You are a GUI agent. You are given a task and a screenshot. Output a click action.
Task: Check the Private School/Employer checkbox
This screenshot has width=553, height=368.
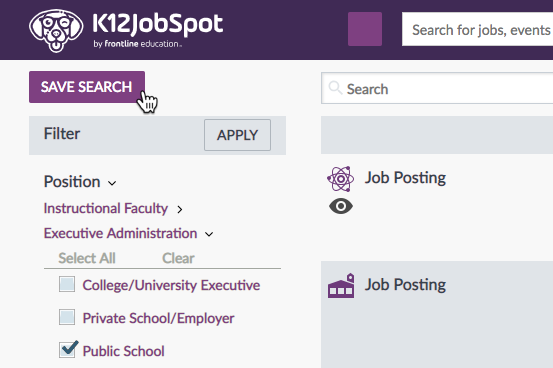(x=67, y=317)
